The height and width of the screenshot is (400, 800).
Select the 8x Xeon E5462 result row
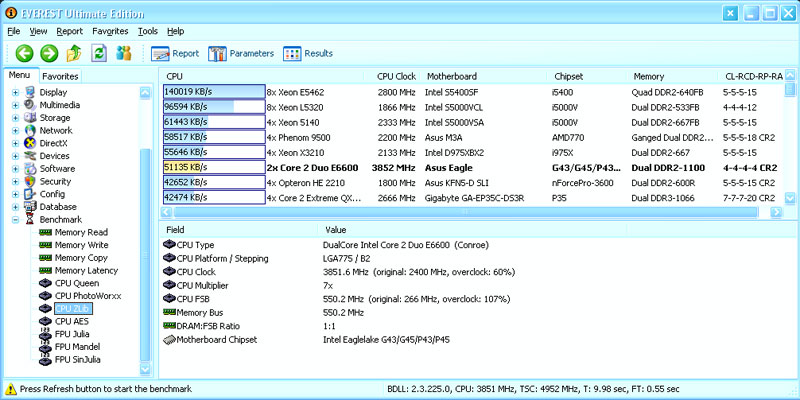472,92
